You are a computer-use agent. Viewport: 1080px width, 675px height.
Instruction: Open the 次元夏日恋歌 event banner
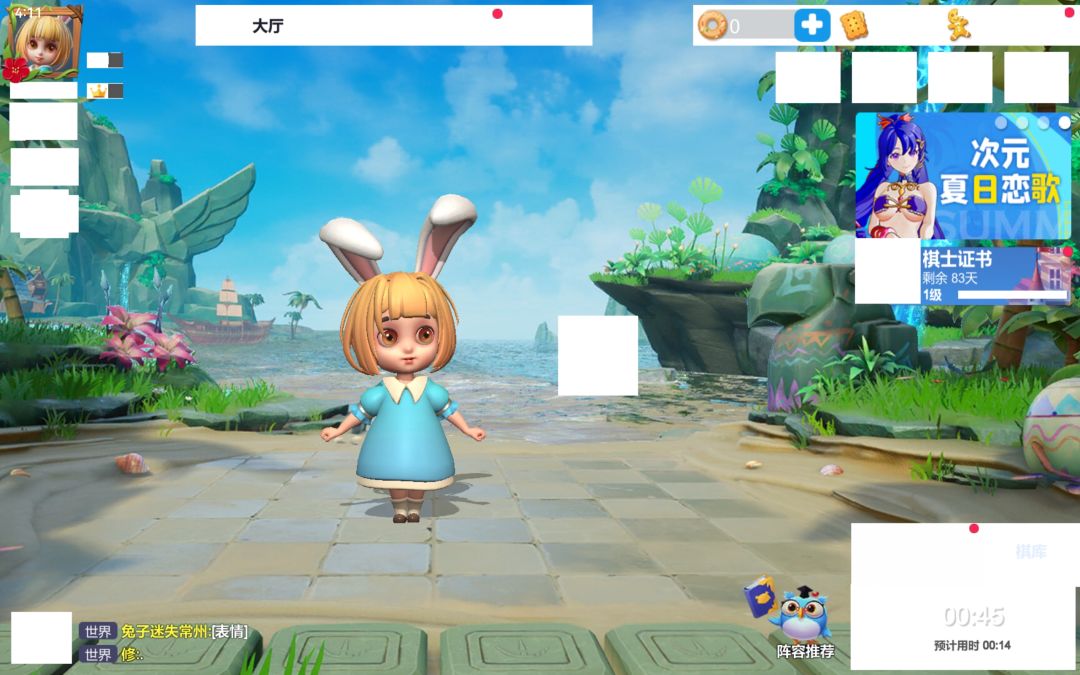click(963, 176)
